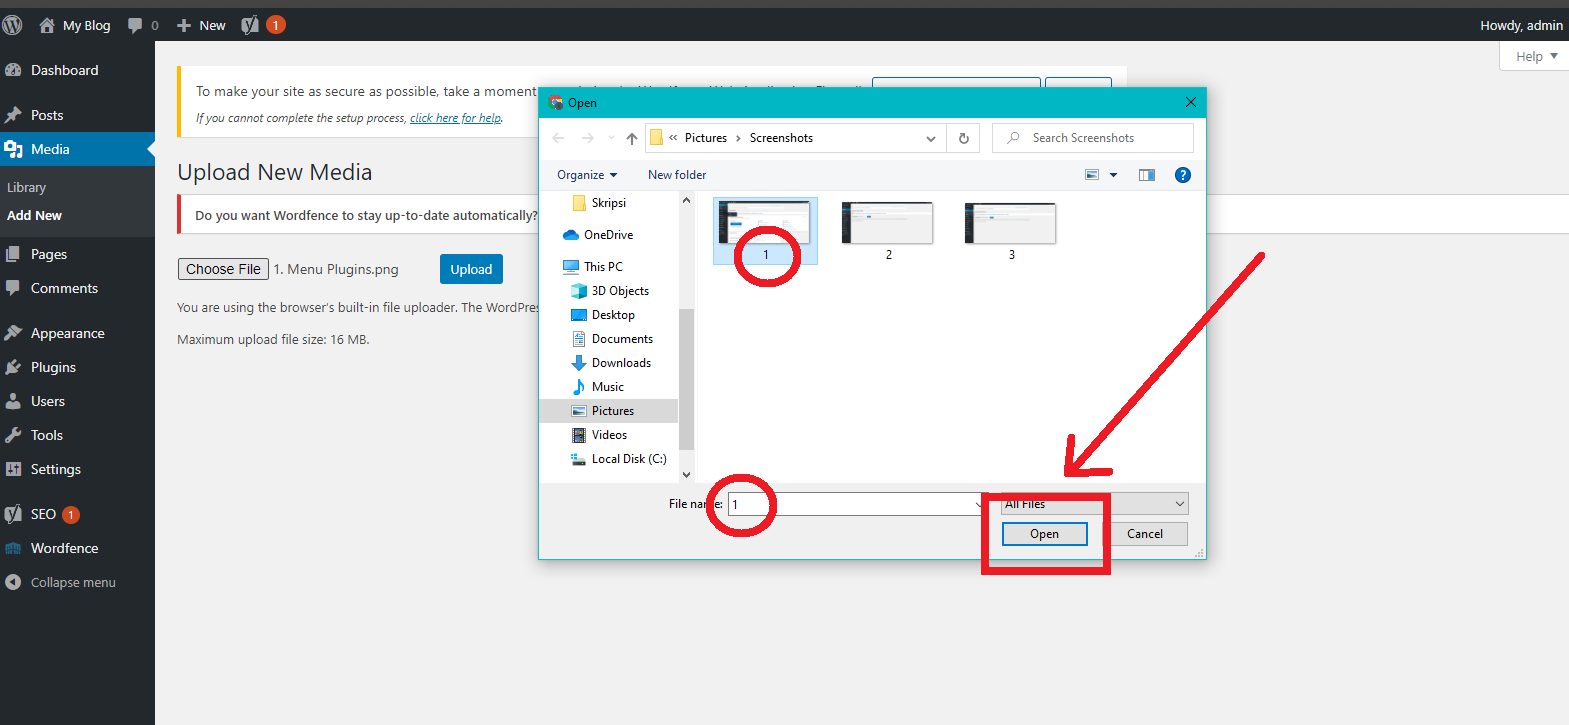Click the blue Upload button
The image size is (1569, 725).
pos(471,269)
